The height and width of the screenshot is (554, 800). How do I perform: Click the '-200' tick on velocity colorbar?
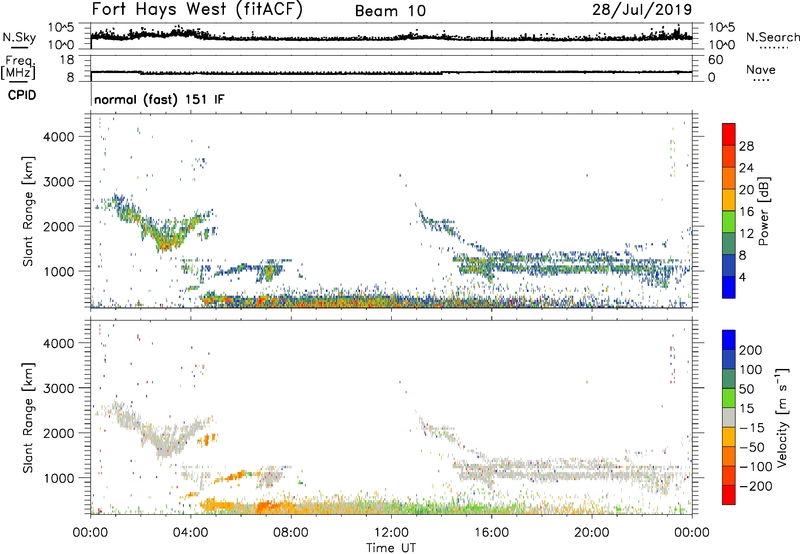[756, 486]
